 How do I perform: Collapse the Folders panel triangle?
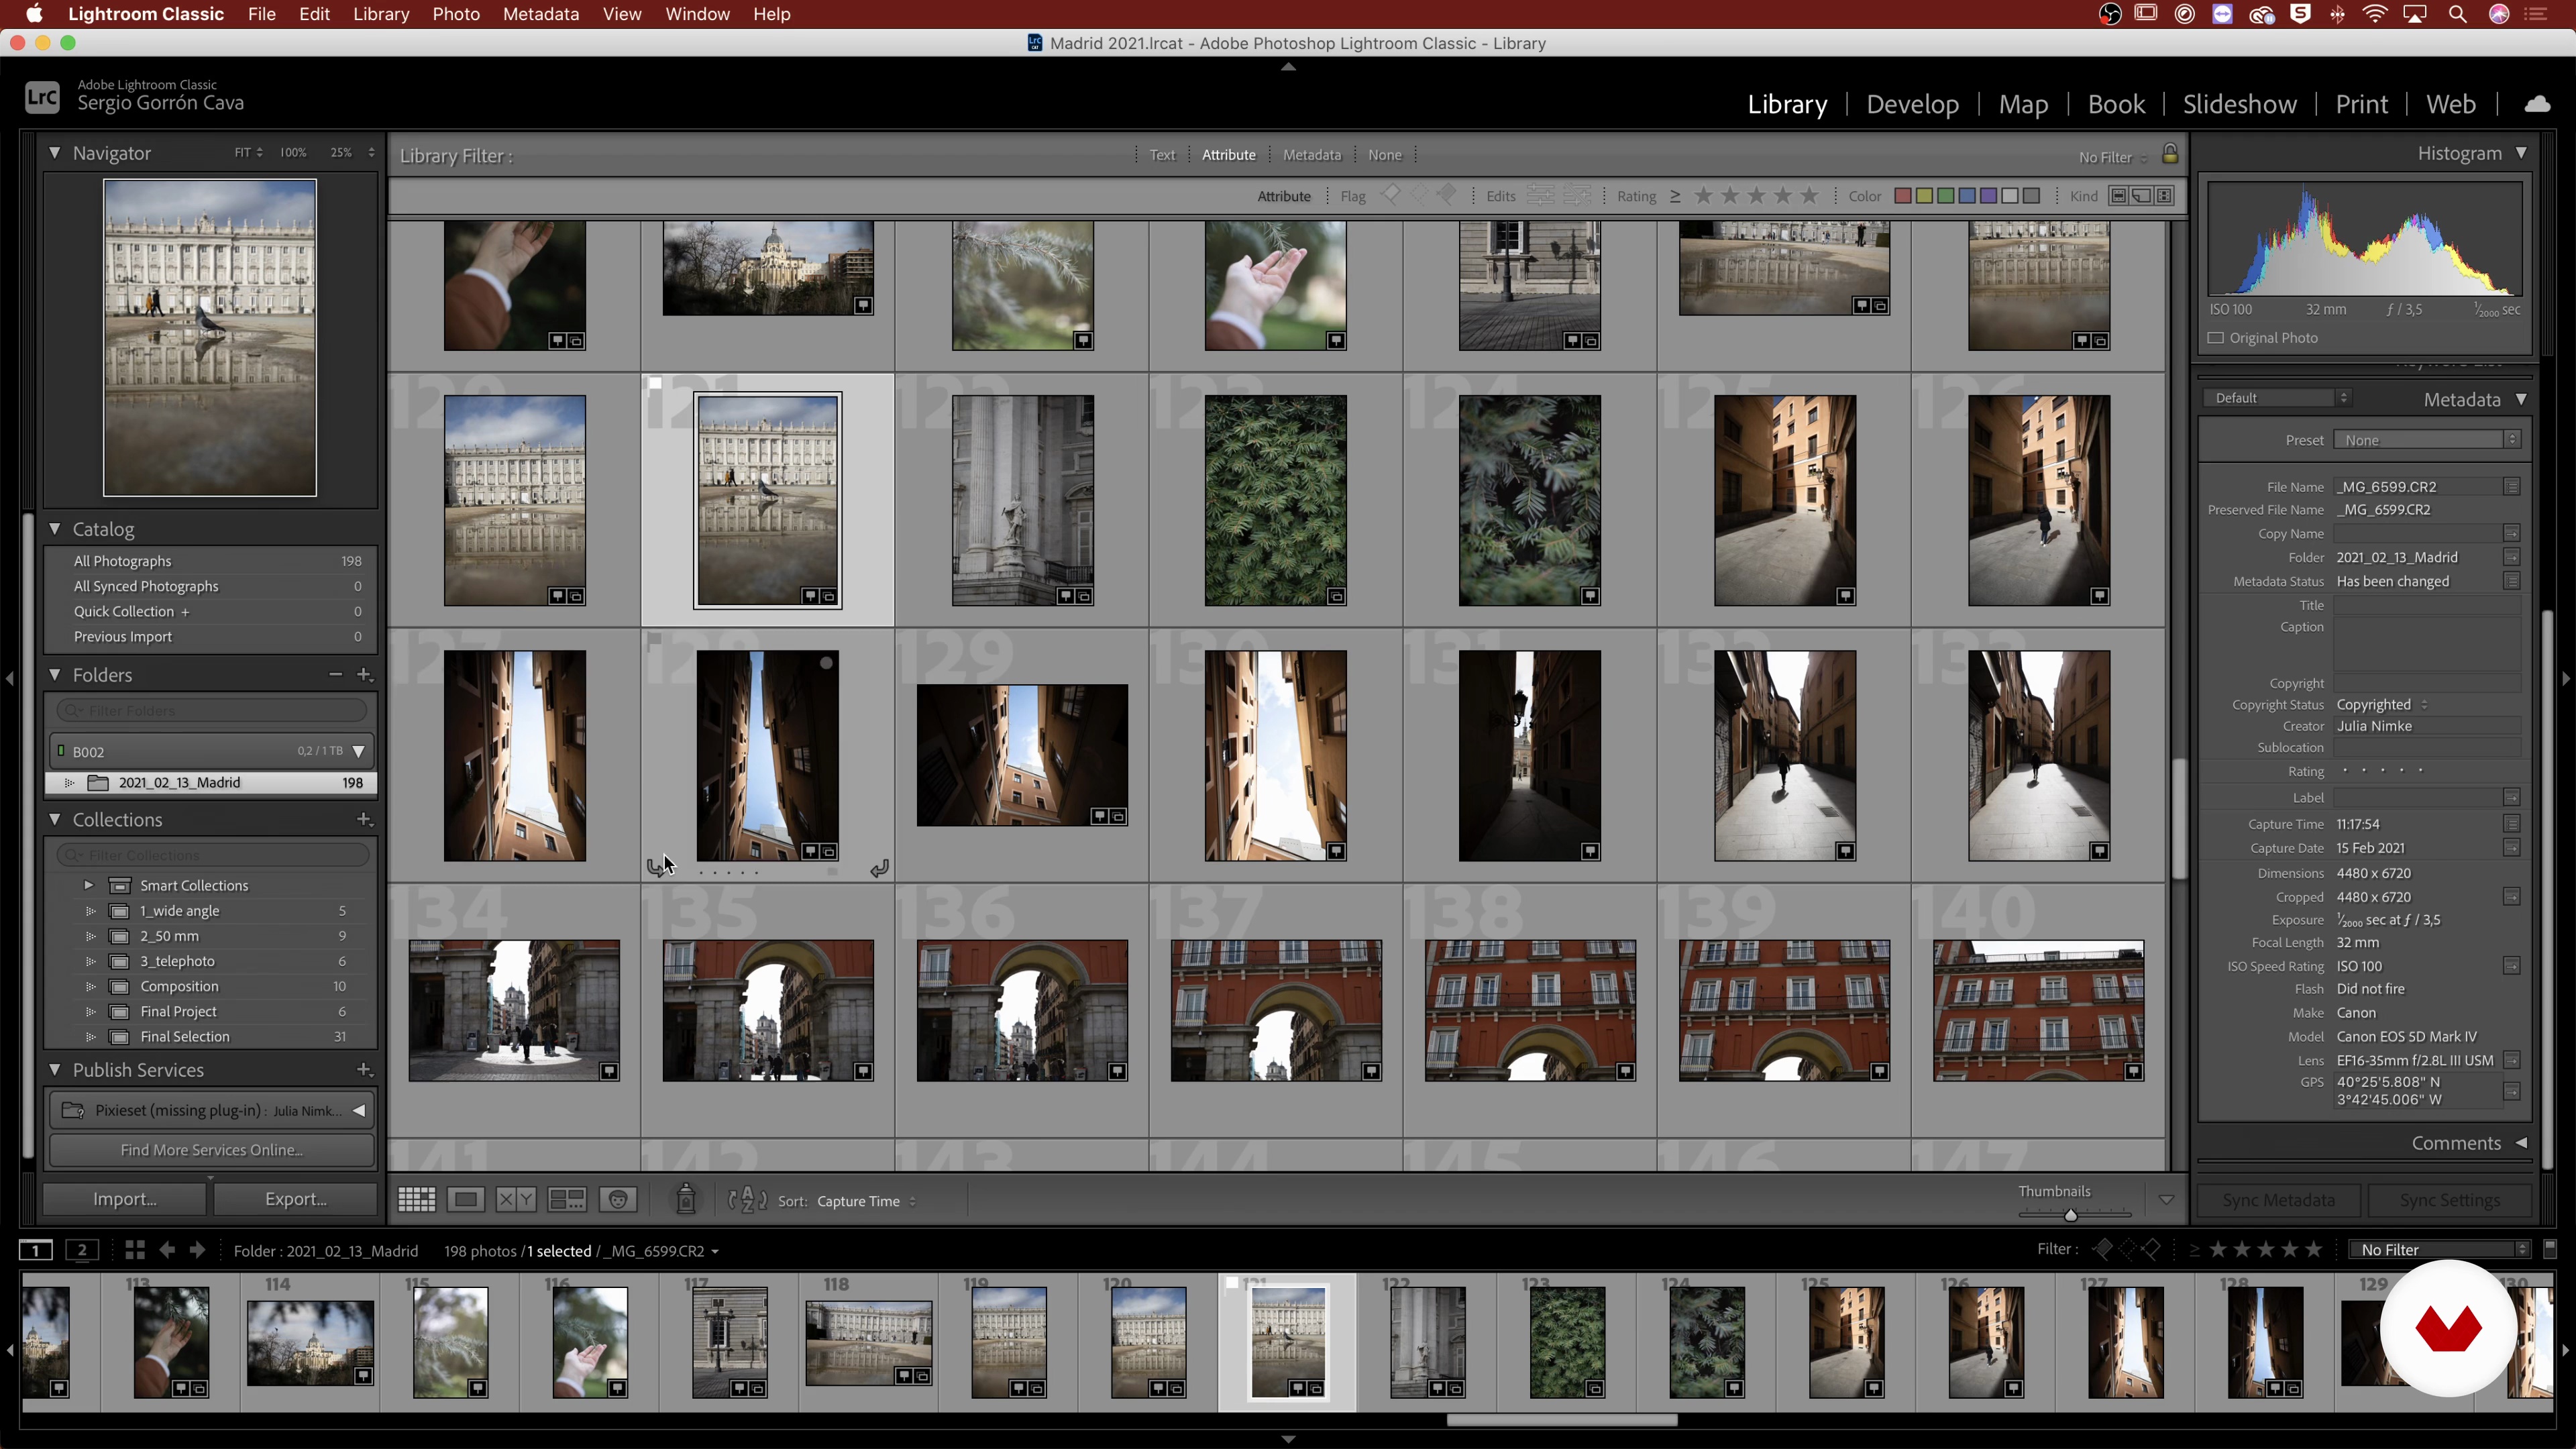tap(54, 675)
